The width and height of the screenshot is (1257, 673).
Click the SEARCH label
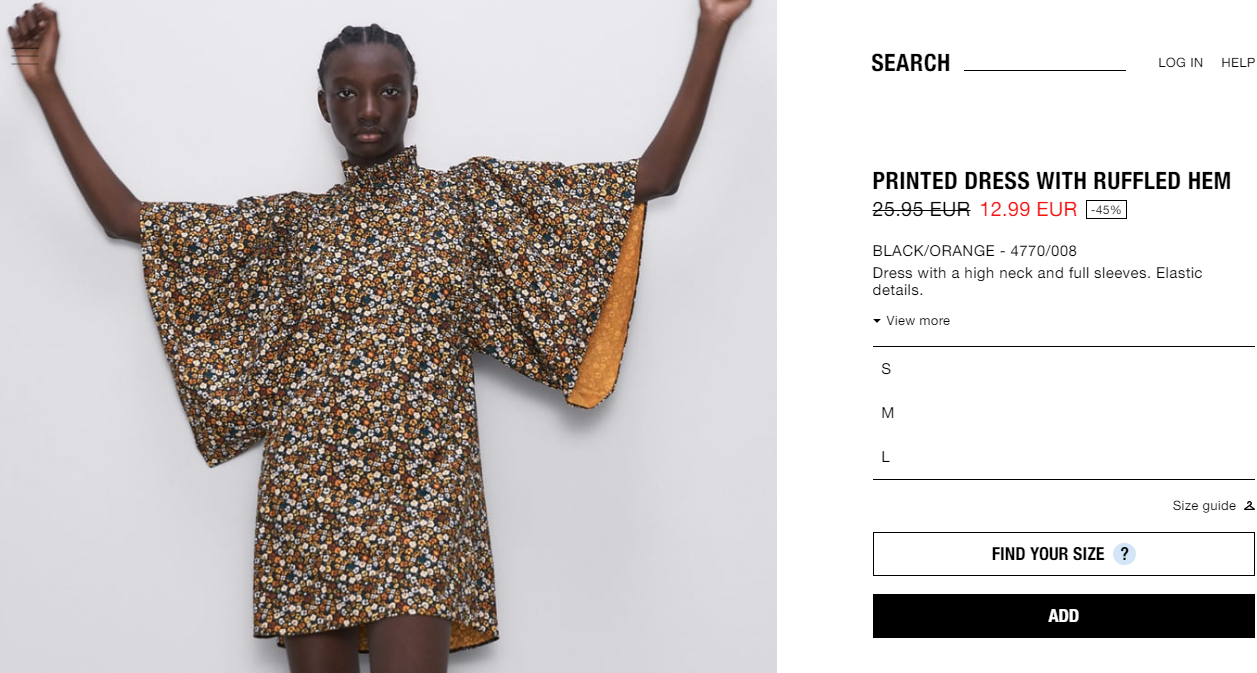pos(910,63)
